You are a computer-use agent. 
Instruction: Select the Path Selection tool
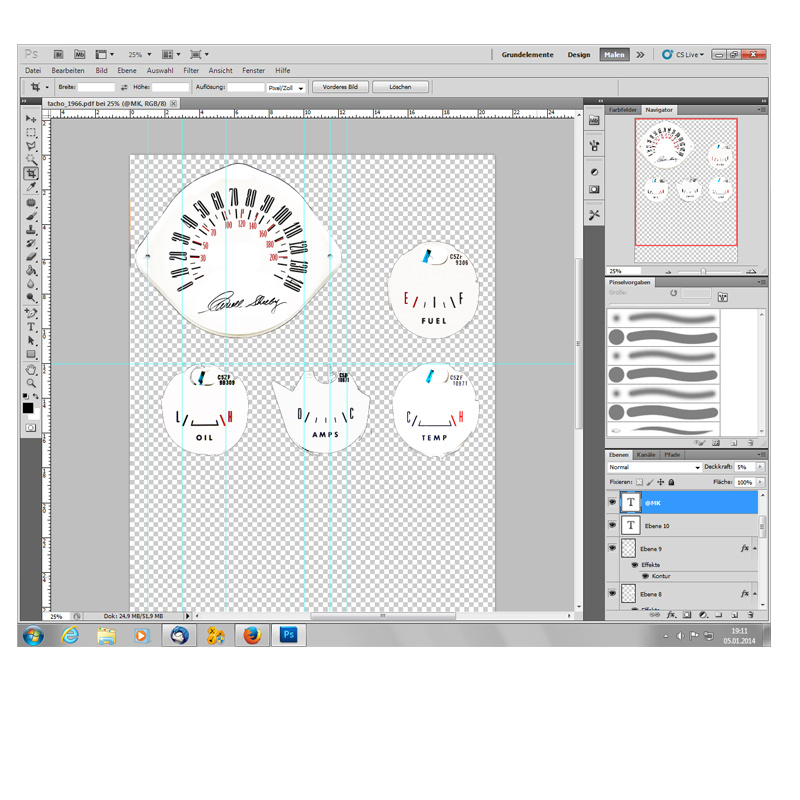point(31,340)
